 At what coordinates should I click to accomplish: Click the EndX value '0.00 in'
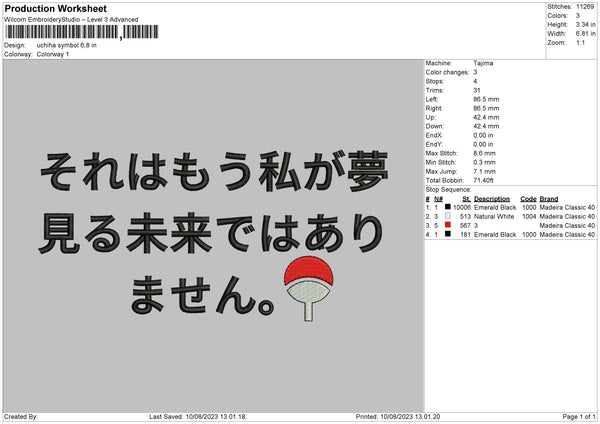tap(483, 135)
